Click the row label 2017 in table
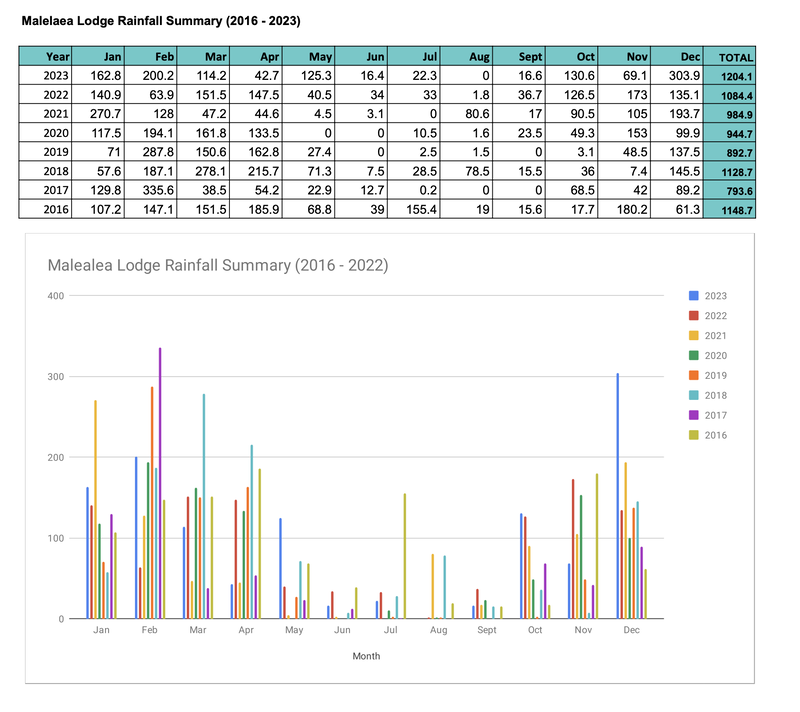 coord(45,190)
